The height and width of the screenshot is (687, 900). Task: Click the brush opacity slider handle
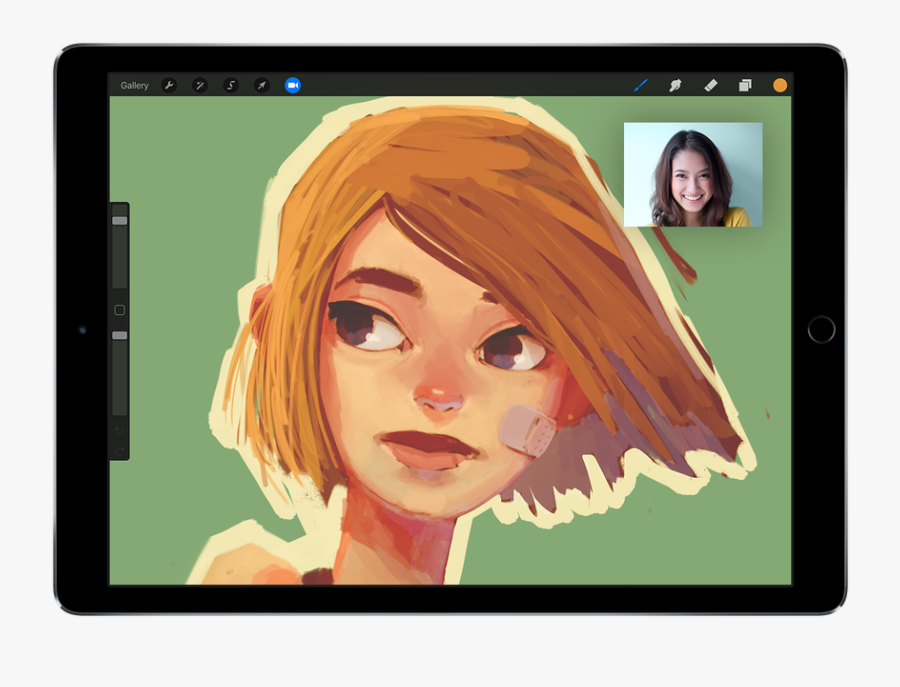tap(119, 335)
